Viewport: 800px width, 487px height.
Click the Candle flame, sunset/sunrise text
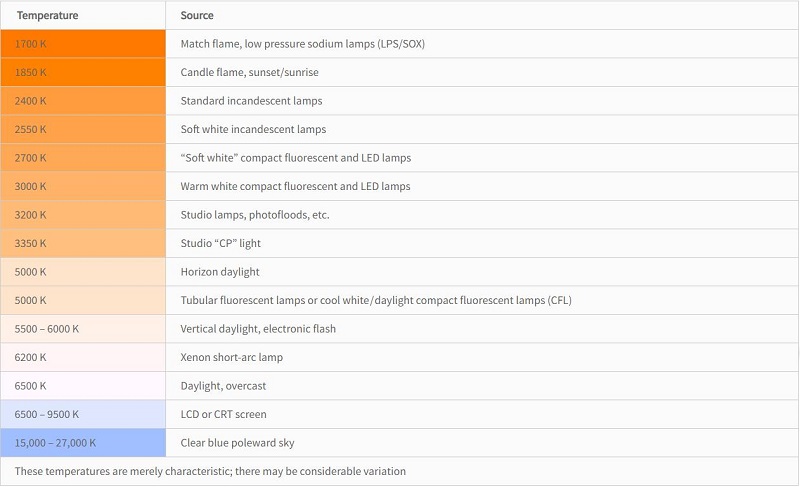pyautogui.click(x=249, y=72)
